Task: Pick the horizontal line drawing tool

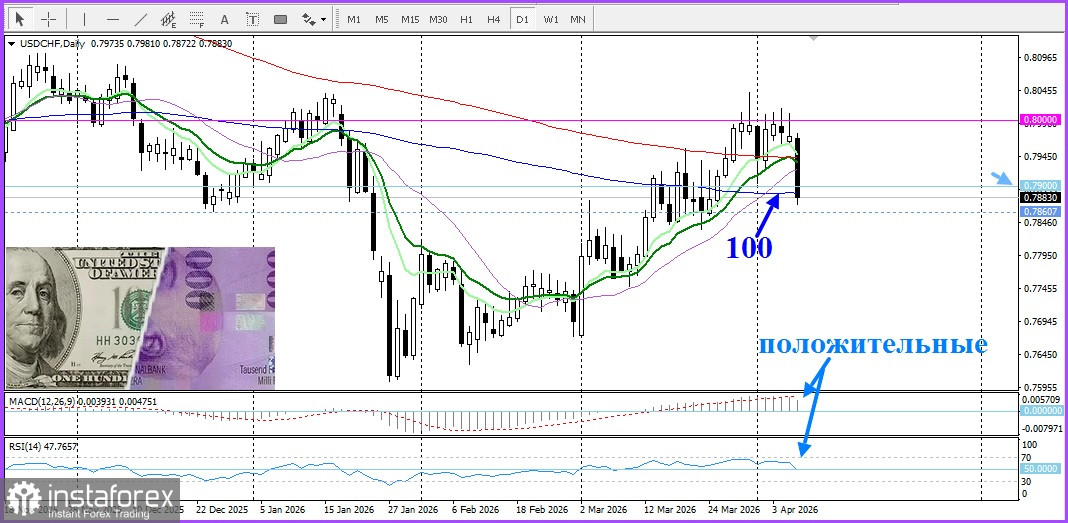Action: coord(112,19)
